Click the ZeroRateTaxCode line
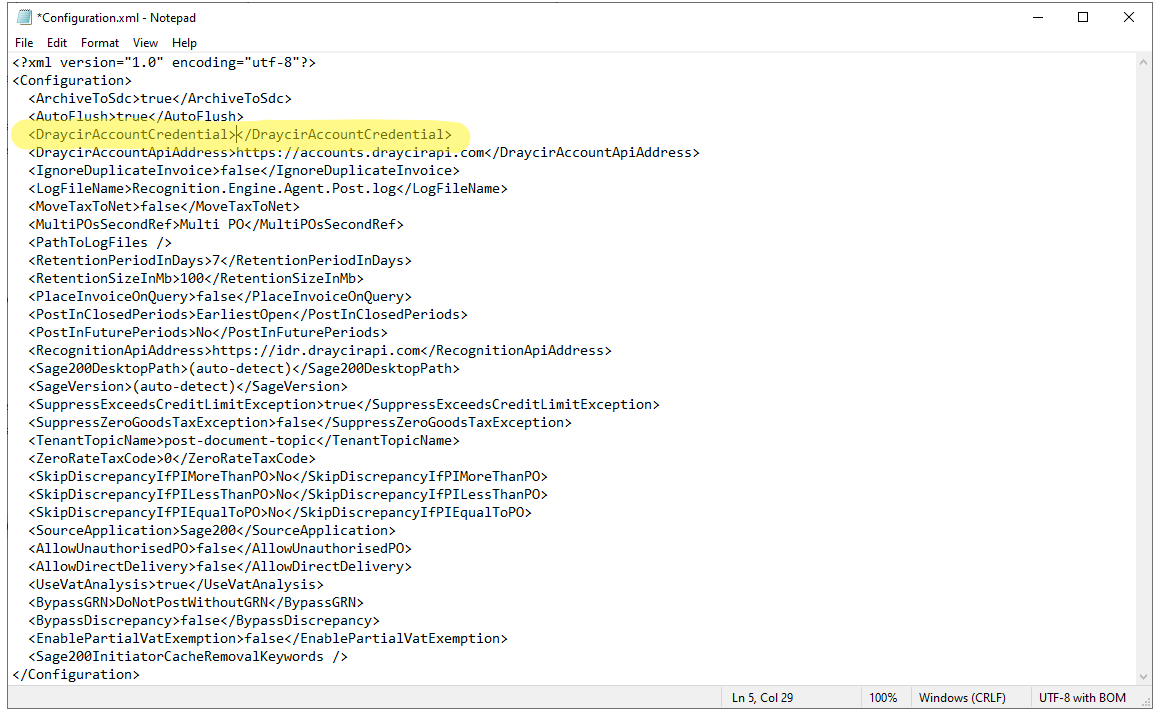The height and width of the screenshot is (714, 1160). pos(172,459)
